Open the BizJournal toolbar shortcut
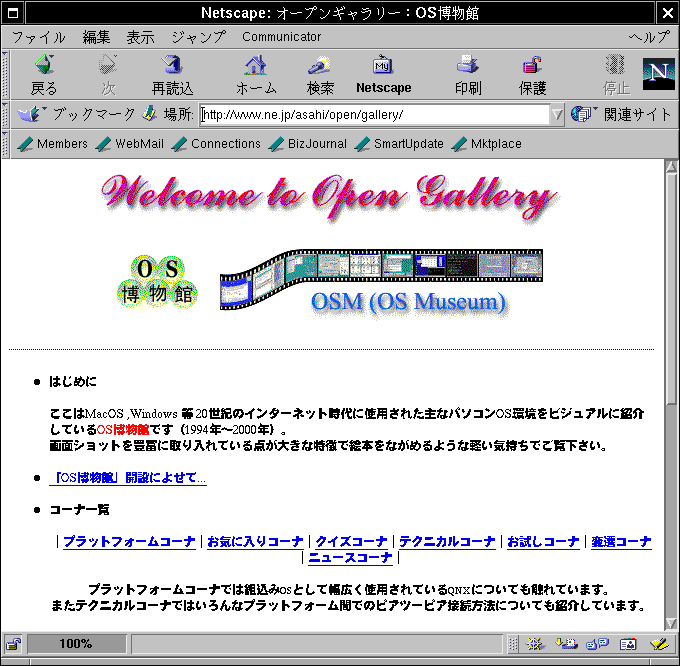The width and height of the screenshot is (680, 666). (x=307, y=144)
